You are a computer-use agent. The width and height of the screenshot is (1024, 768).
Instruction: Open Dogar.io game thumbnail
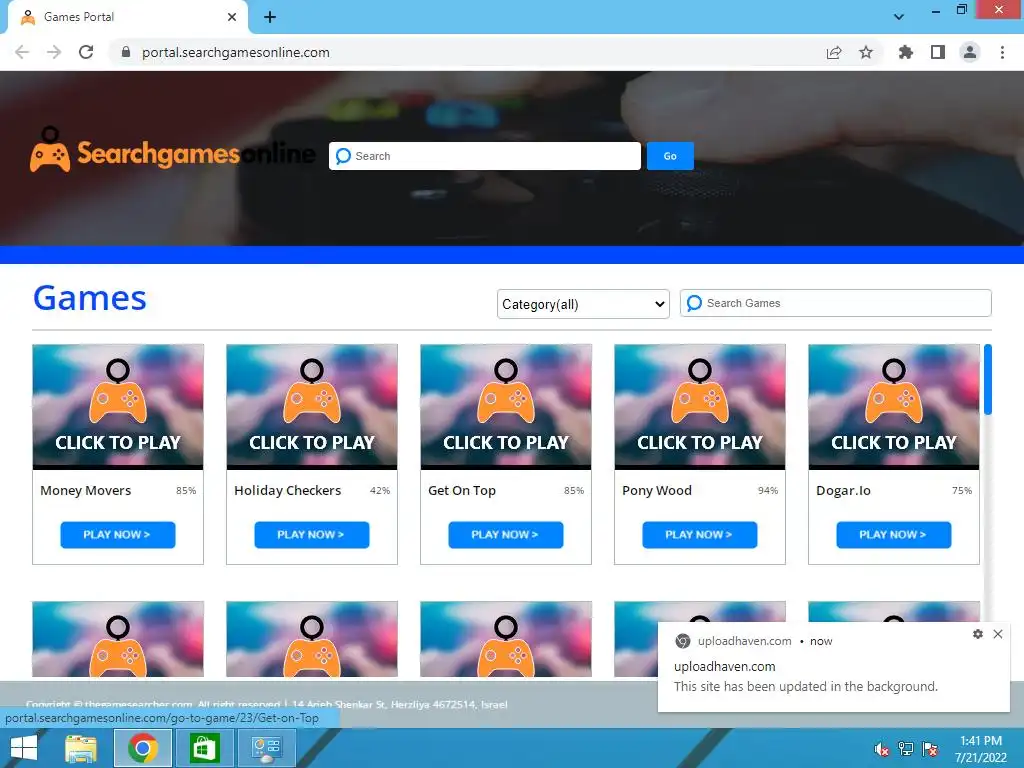pyautogui.click(x=893, y=406)
